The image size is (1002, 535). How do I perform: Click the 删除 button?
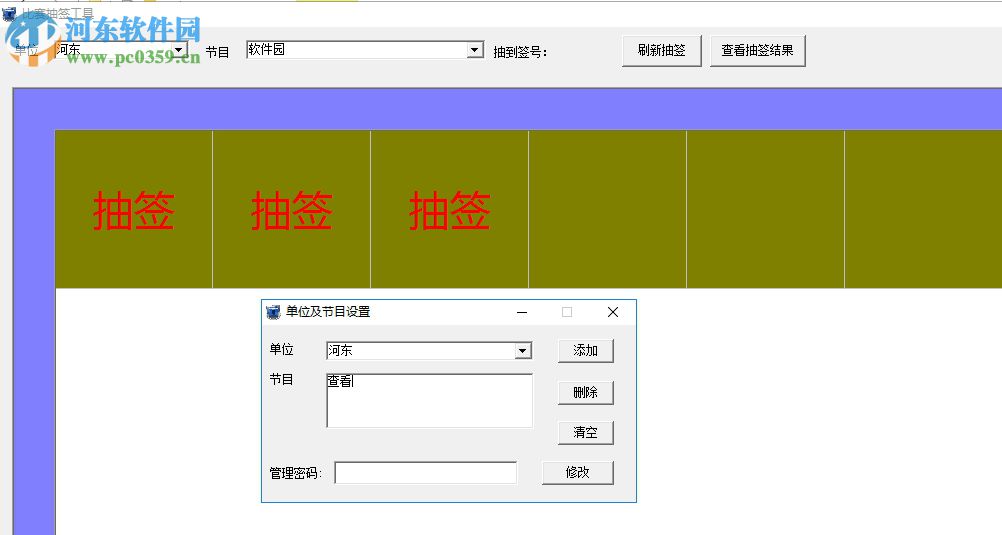585,392
